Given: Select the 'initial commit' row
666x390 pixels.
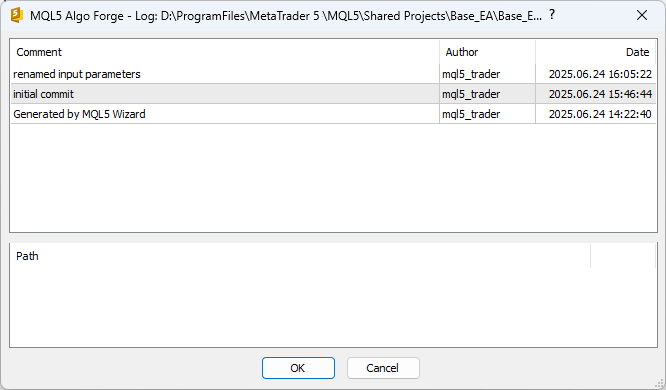Looking at the screenshot, I should click(333, 94).
